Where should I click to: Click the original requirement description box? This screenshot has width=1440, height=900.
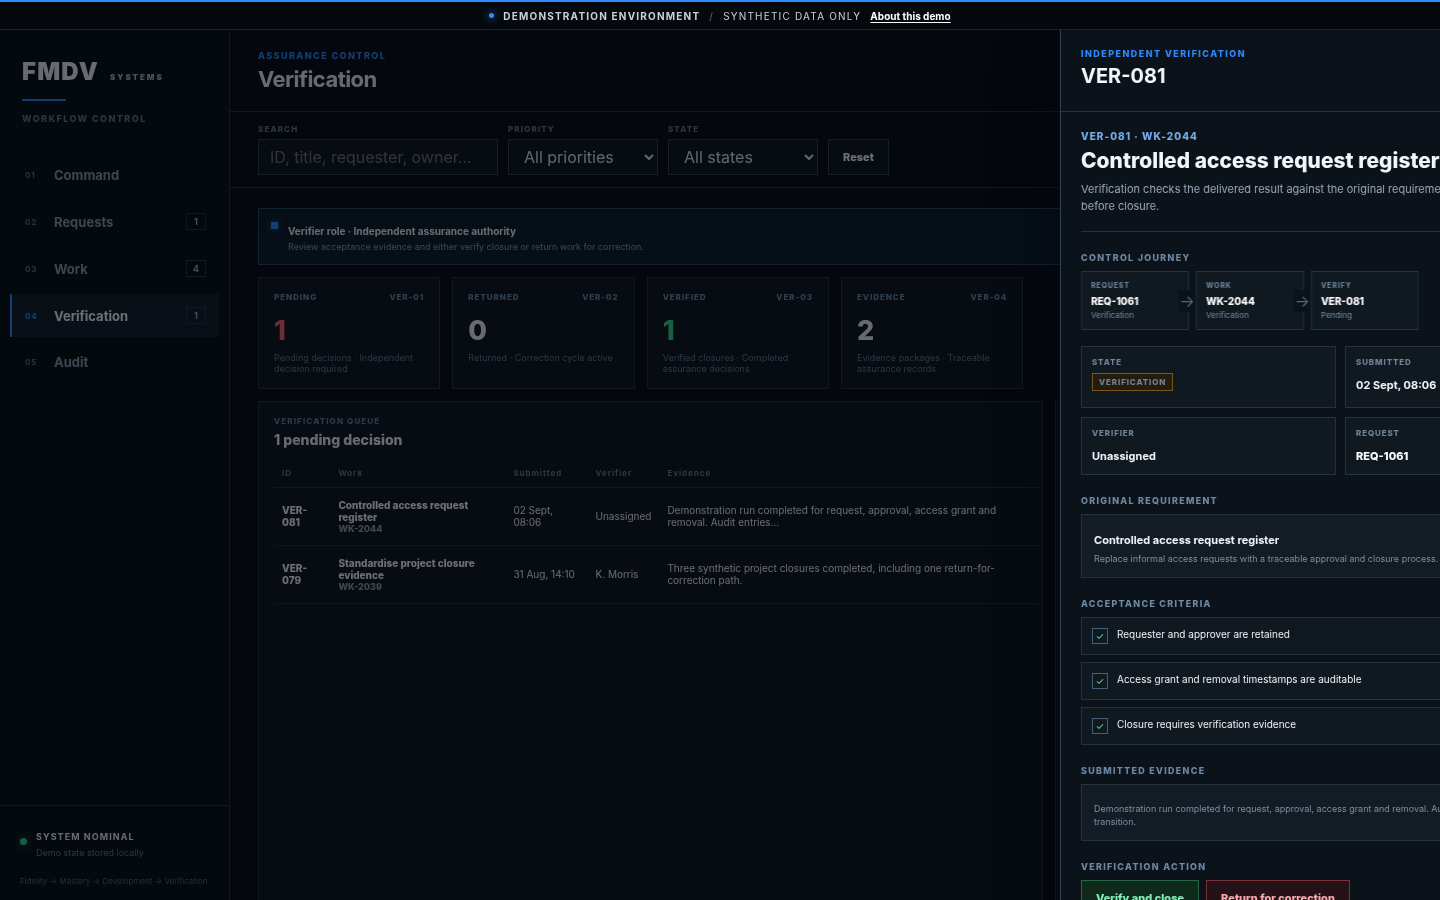pyautogui.click(x=1261, y=546)
